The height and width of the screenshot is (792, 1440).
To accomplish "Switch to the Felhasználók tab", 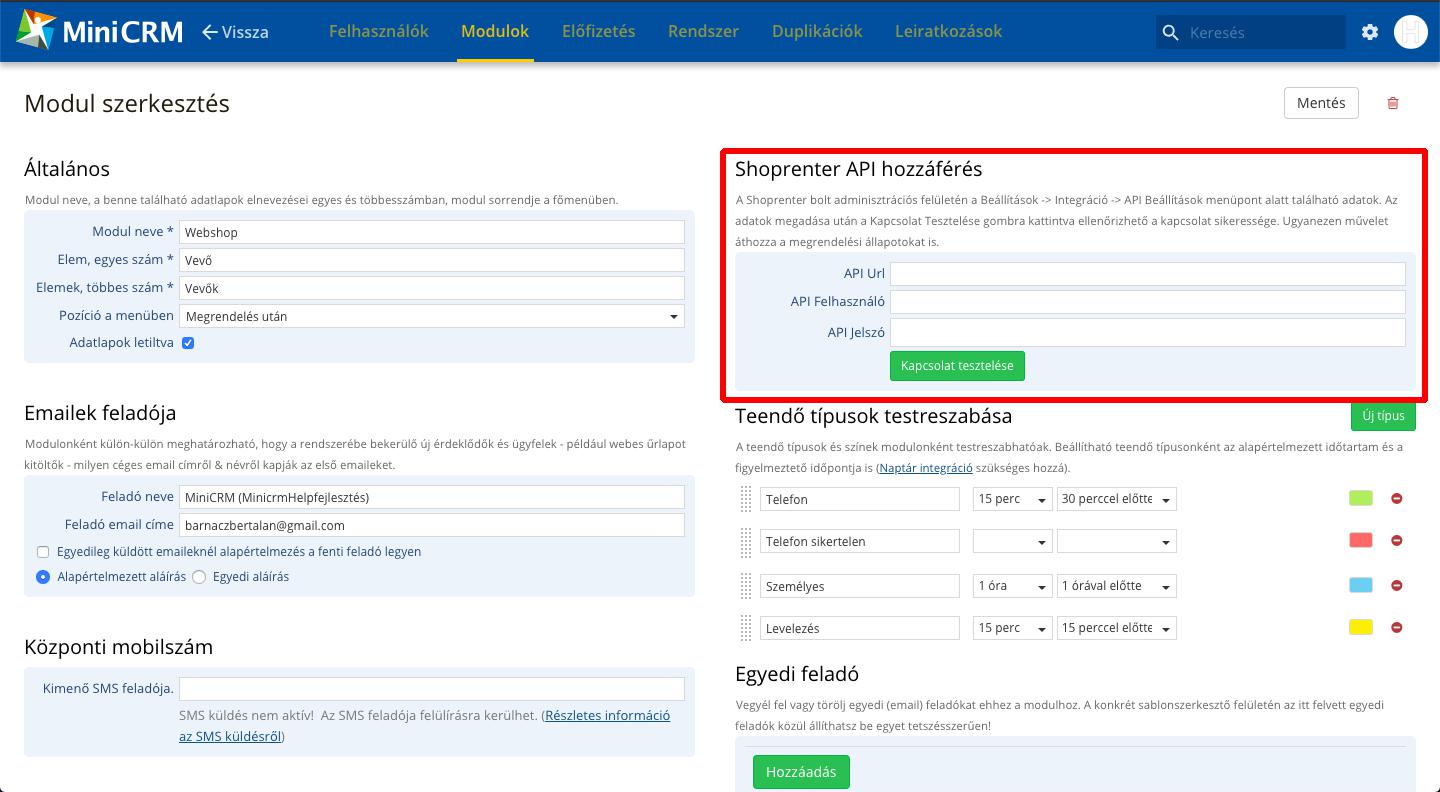I will coord(379,31).
